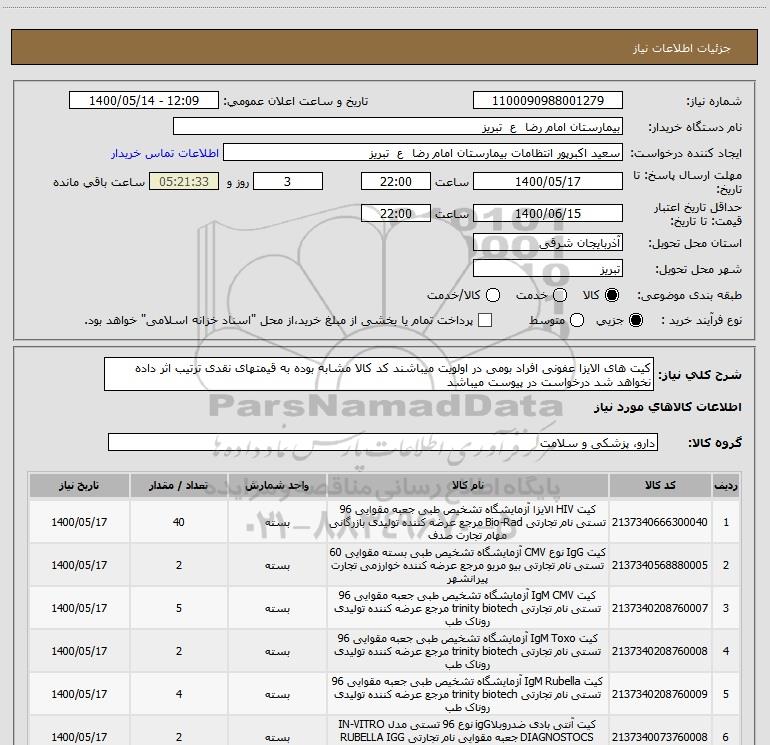This screenshot has width=770, height=745.
Task: Click the IgM Toxo kit name cell
Action: click(468, 651)
